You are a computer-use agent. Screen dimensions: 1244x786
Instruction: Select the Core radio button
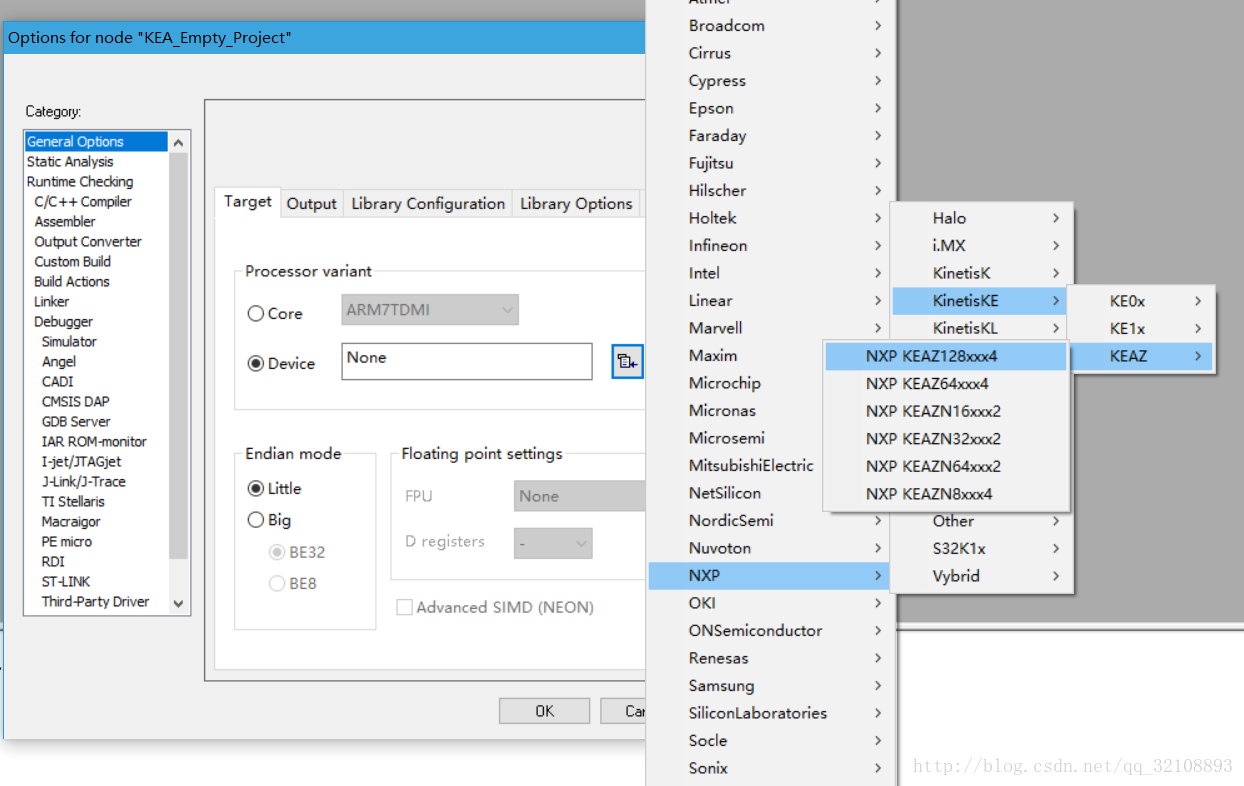(x=256, y=314)
